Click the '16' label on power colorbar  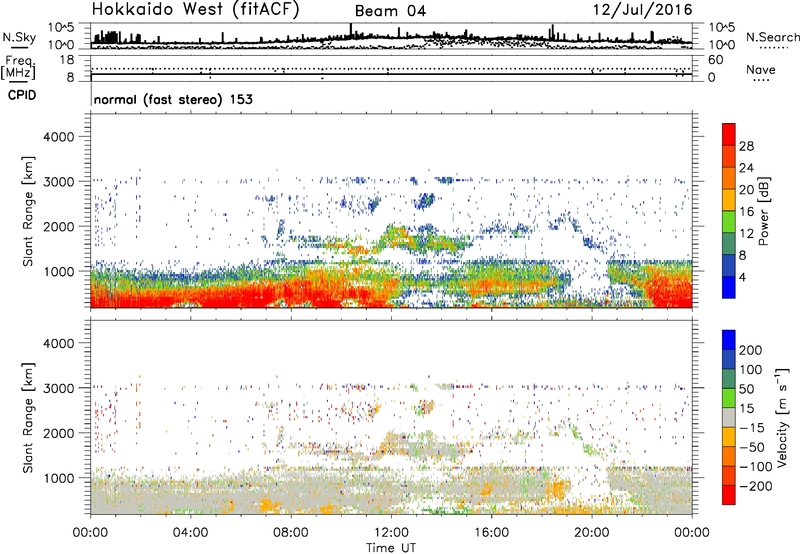point(746,212)
